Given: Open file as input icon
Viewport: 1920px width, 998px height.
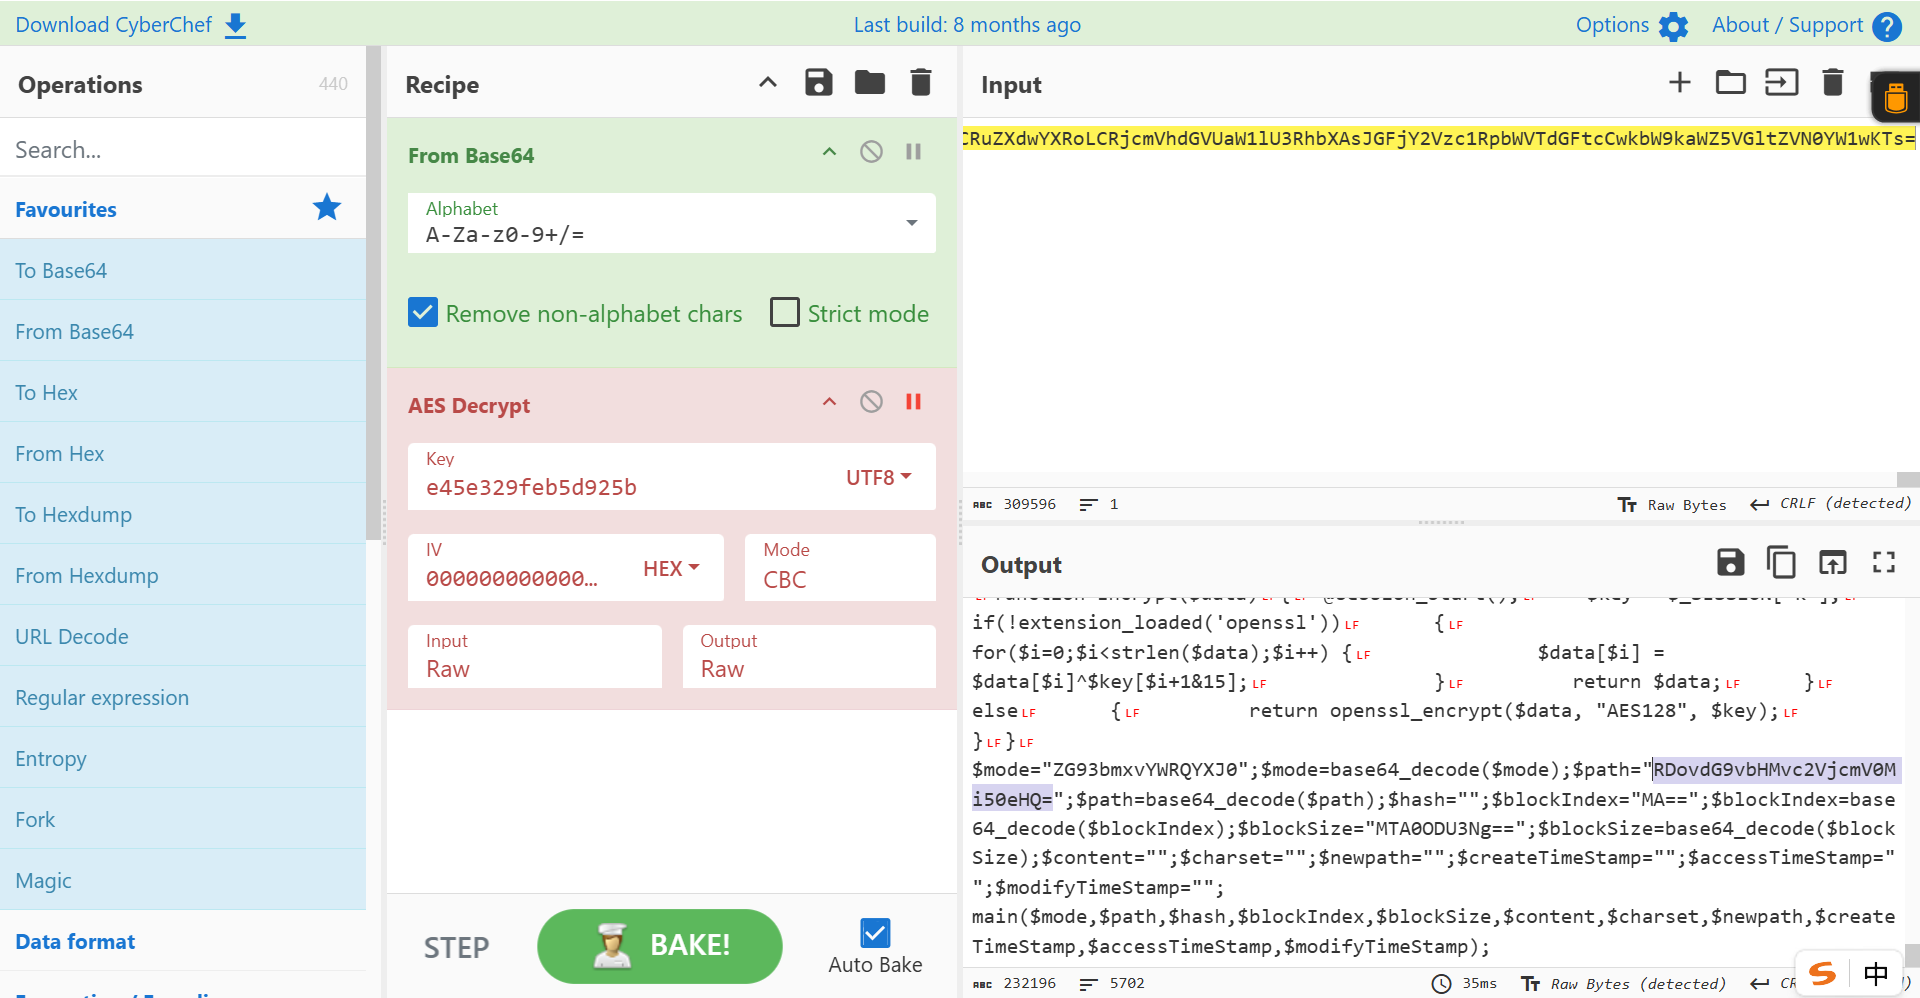Looking at the screenshot, I should [x=1781, y=82].
